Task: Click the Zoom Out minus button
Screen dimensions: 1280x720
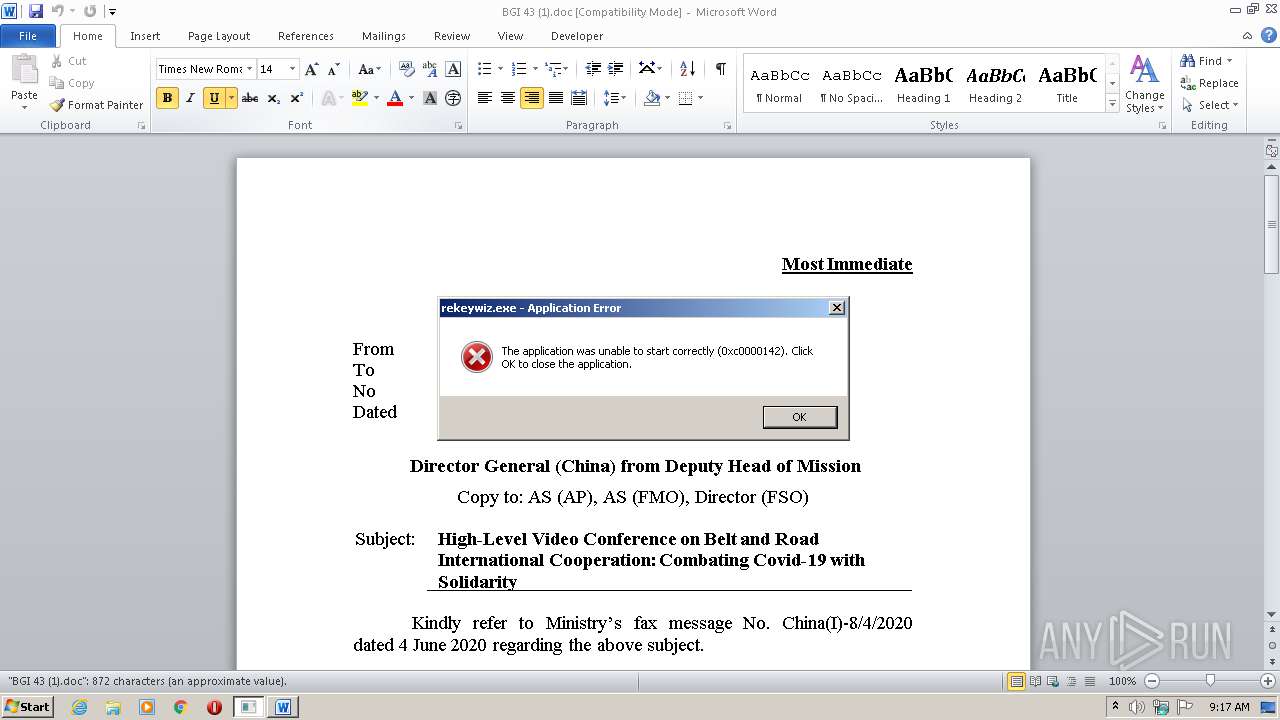Action: (1151, 681)
